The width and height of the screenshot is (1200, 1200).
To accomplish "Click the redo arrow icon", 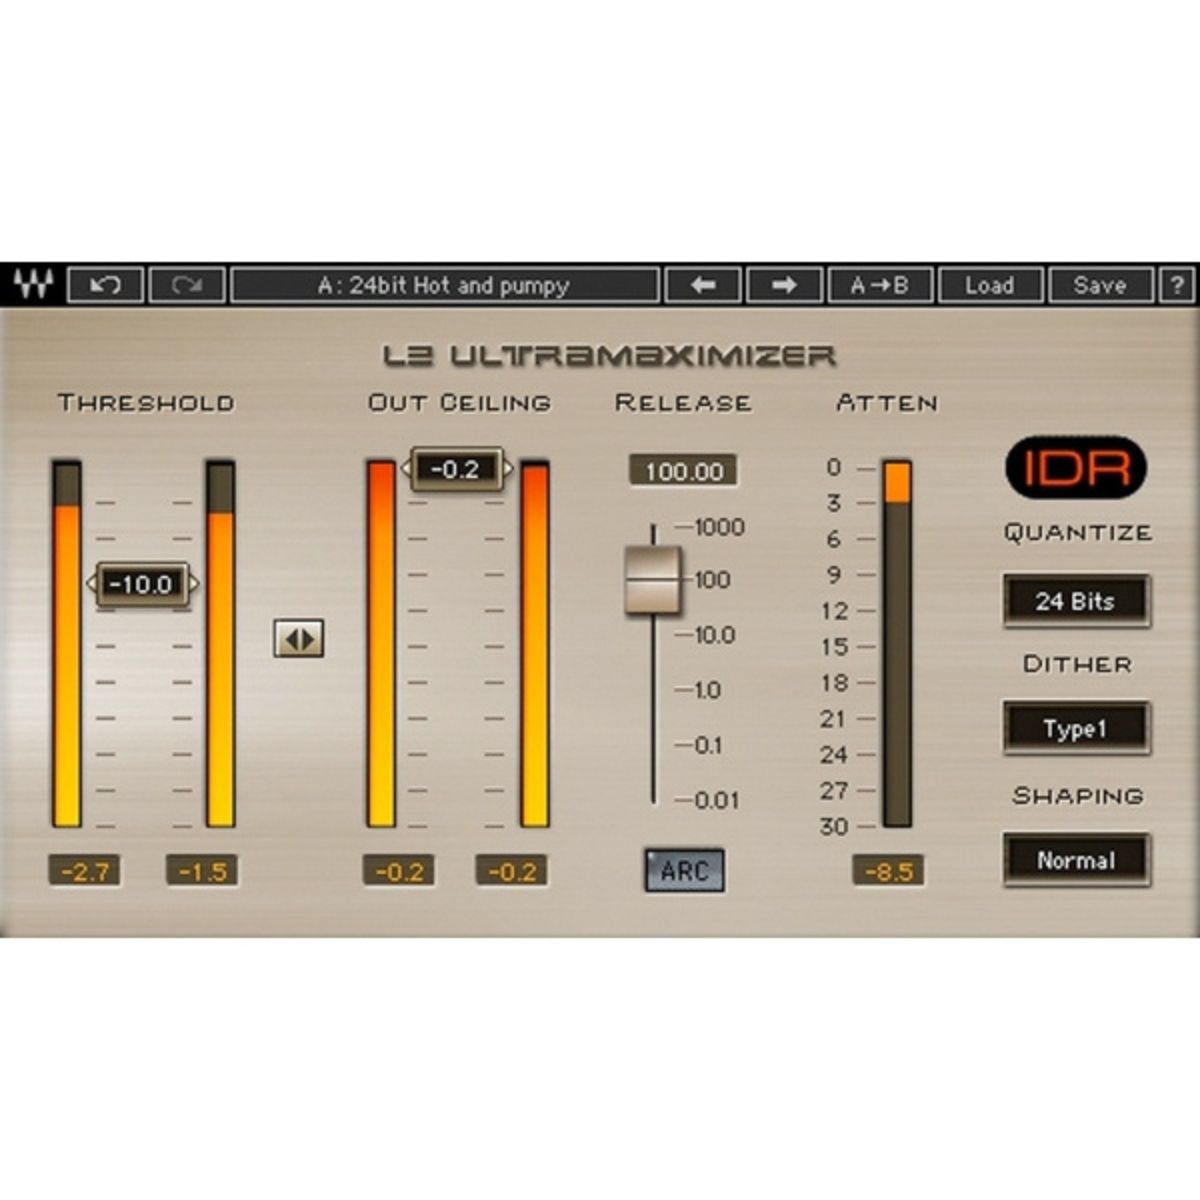I will [x=188, y=285].
